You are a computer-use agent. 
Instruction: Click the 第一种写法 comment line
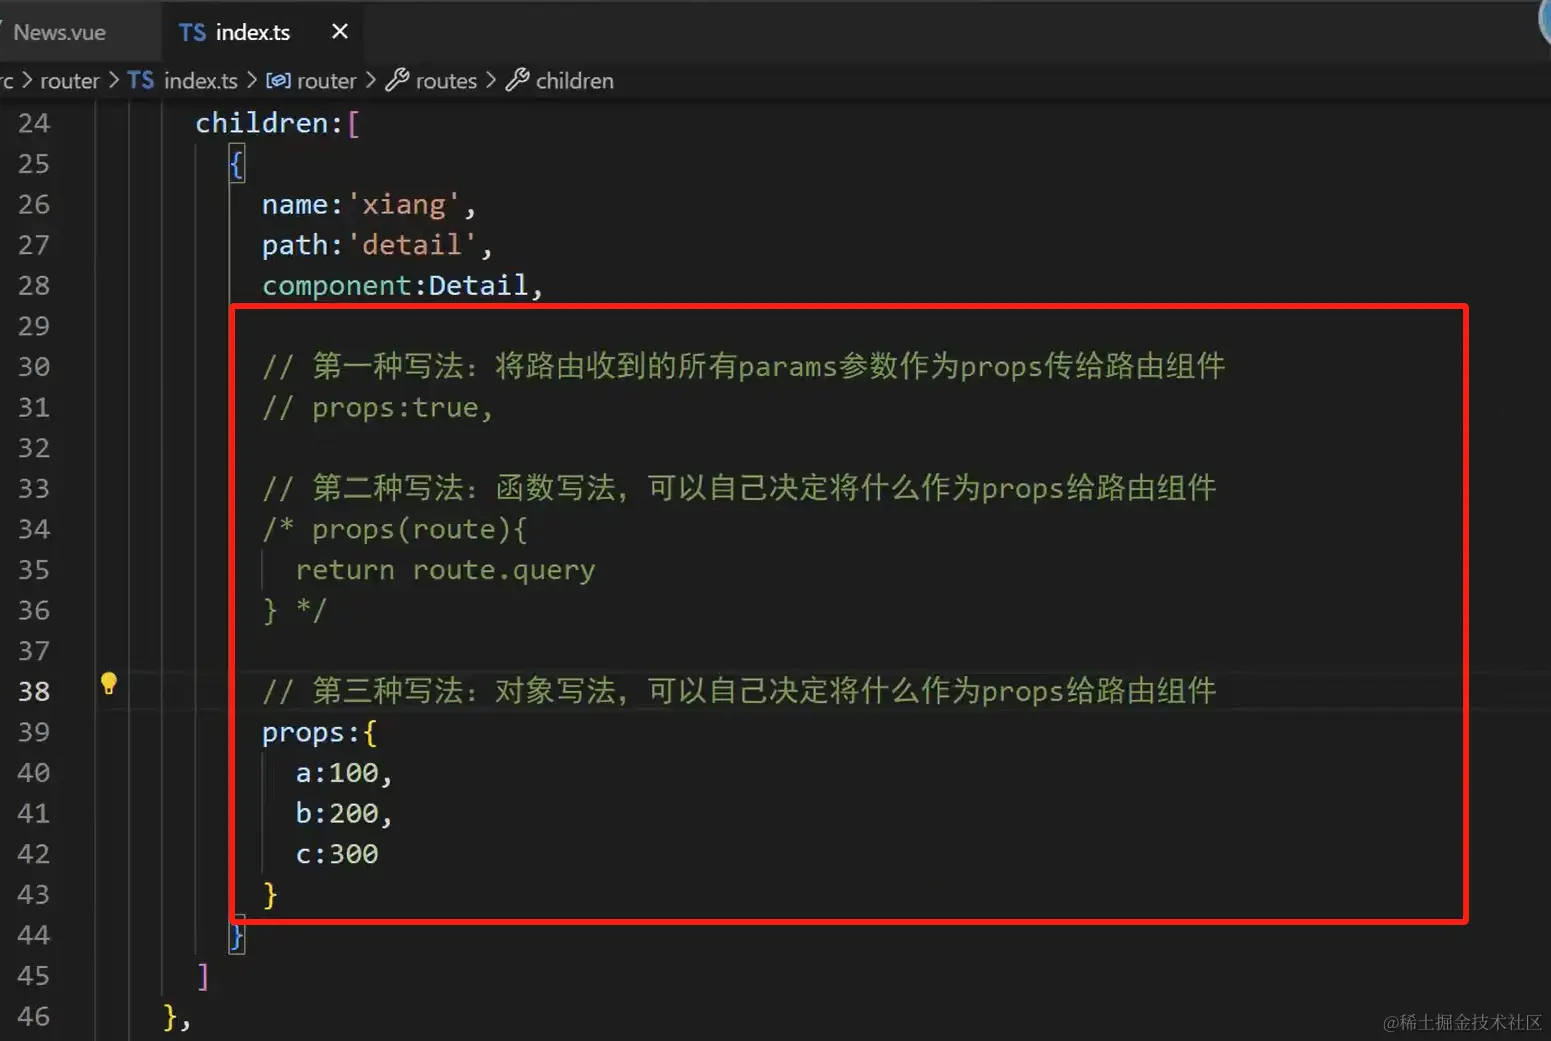744,366
